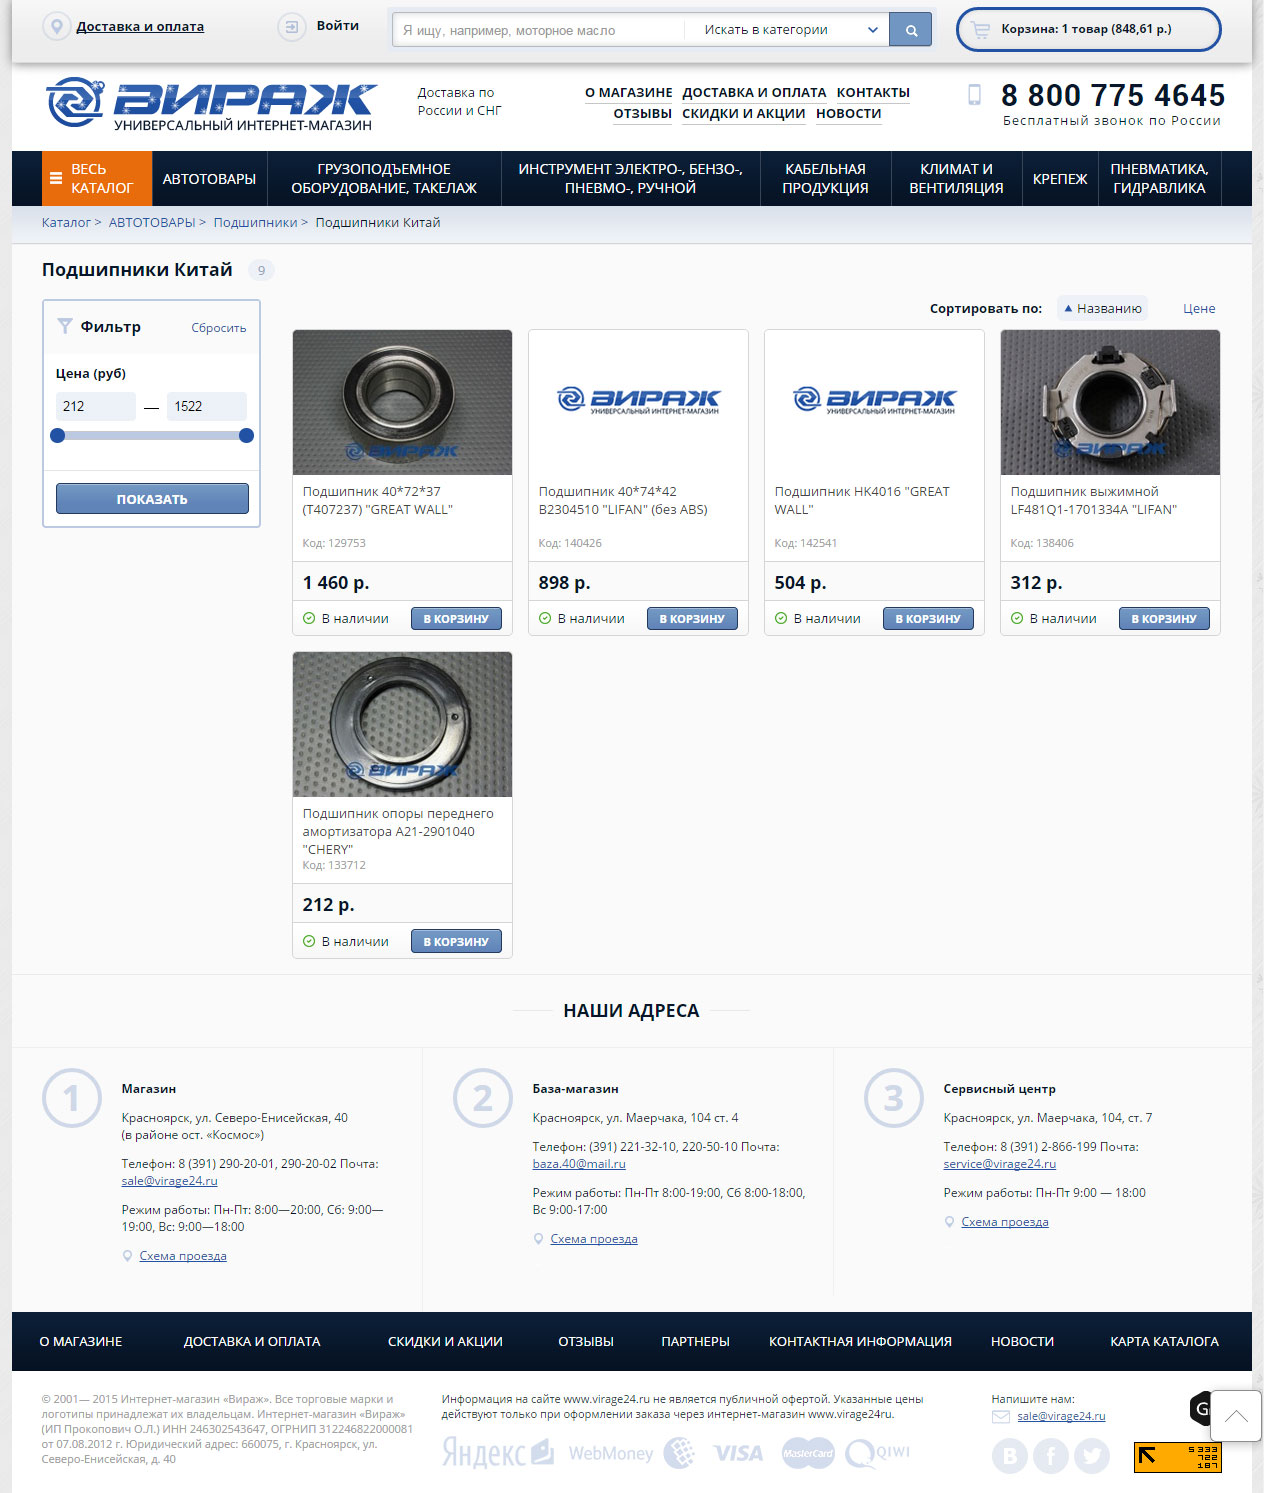
Task: Add Подшипник 40*74*42 LIFAN to cart
Action: pos(692,619)
